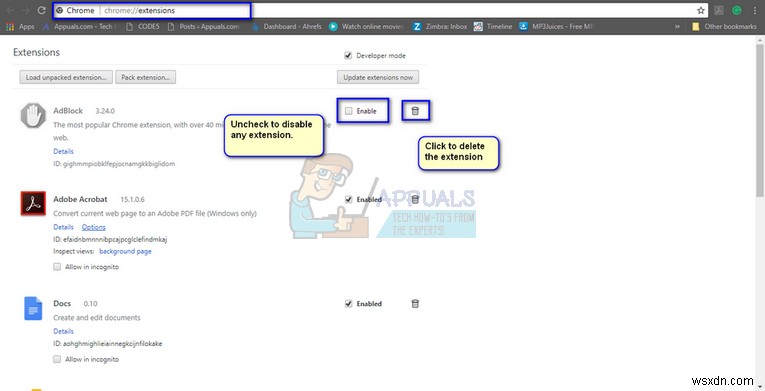Select Adobe Acrobat ID efaidnbmnnnibpcajpcglclefindmkaj
Viewport: 765px width, 391px height.
point(110,239)
